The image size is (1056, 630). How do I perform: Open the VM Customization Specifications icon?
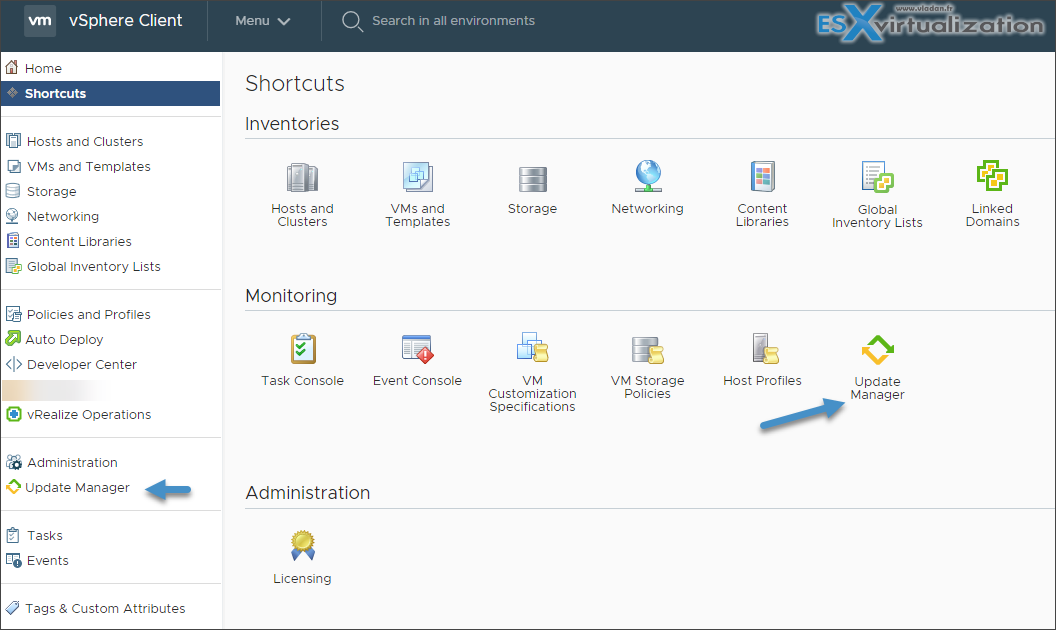[532, 349]
